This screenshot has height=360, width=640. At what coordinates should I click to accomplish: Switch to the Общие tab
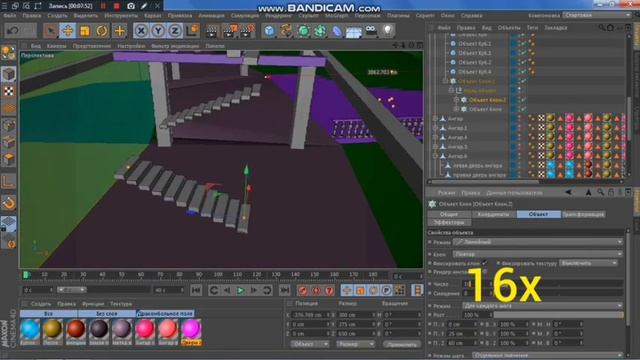click(x=449, y=214)
